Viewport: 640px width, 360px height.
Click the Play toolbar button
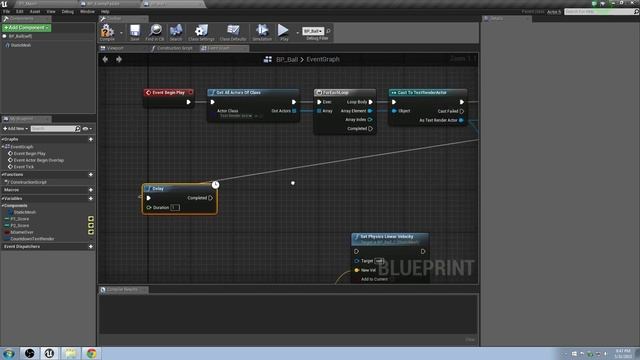[284, 32]
